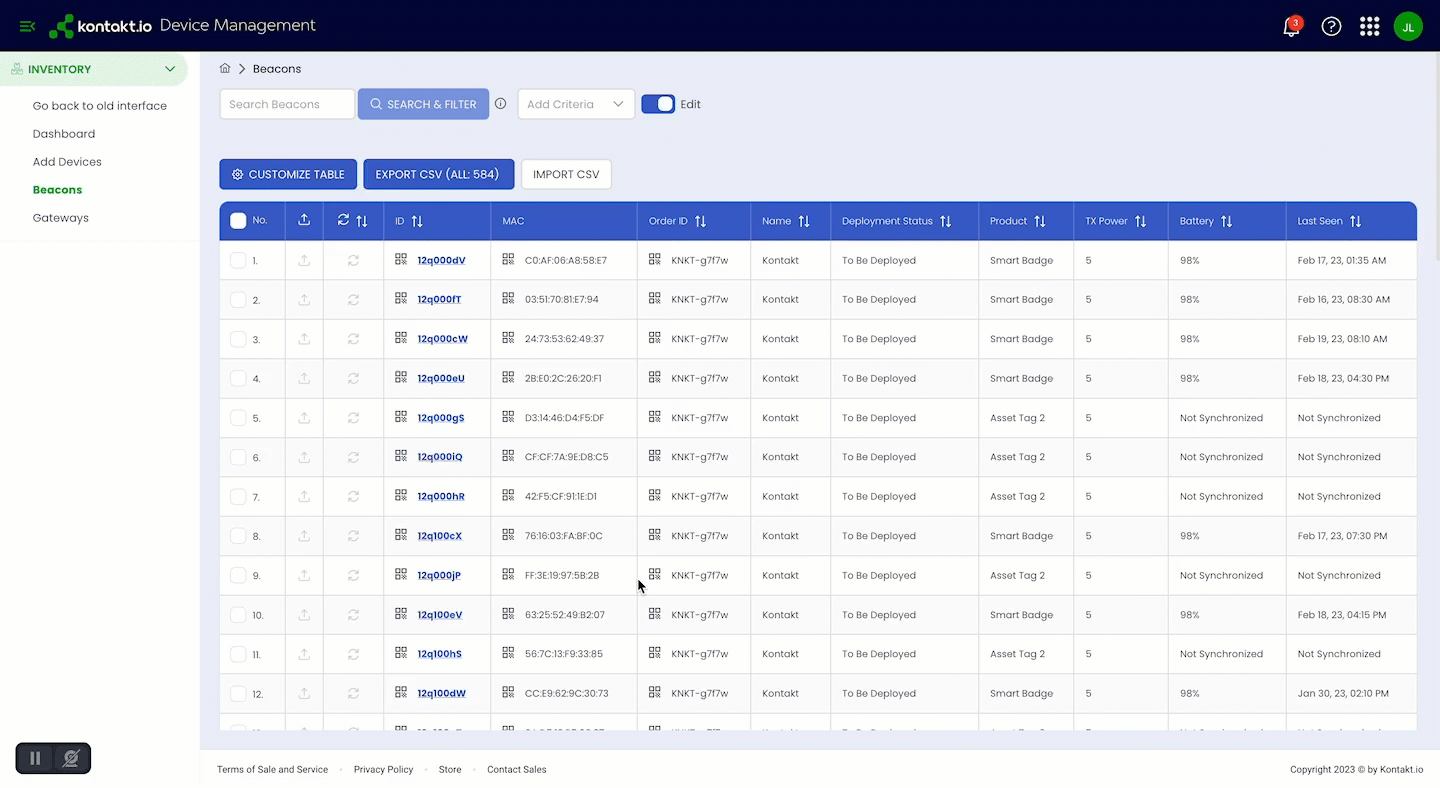
Task: Sort table by Name column
Action: point(804,221)
